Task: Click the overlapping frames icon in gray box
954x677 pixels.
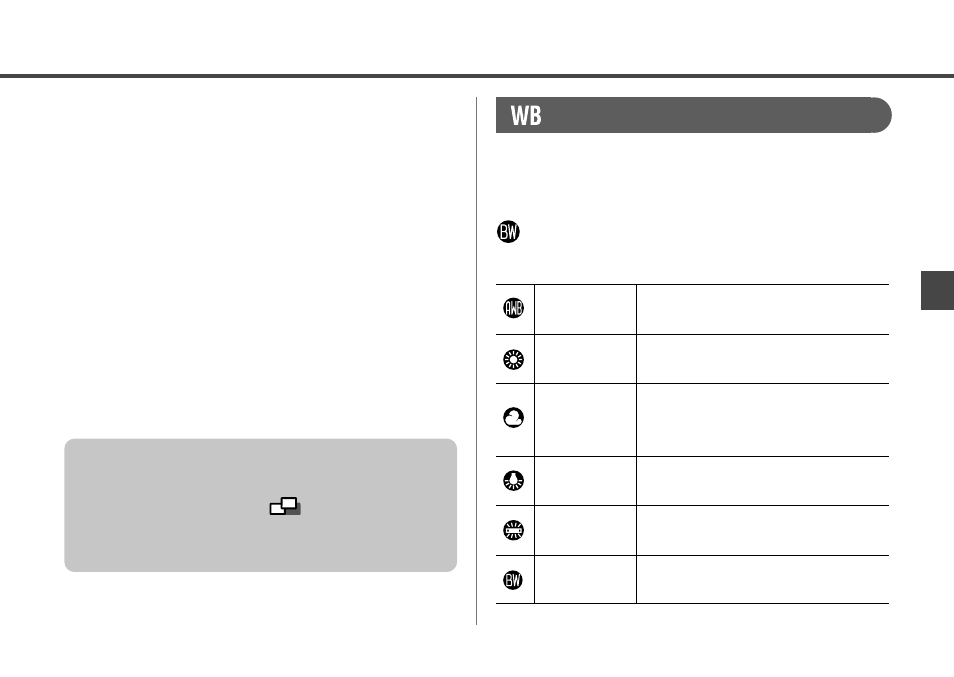Action: (x=285, y=506)
